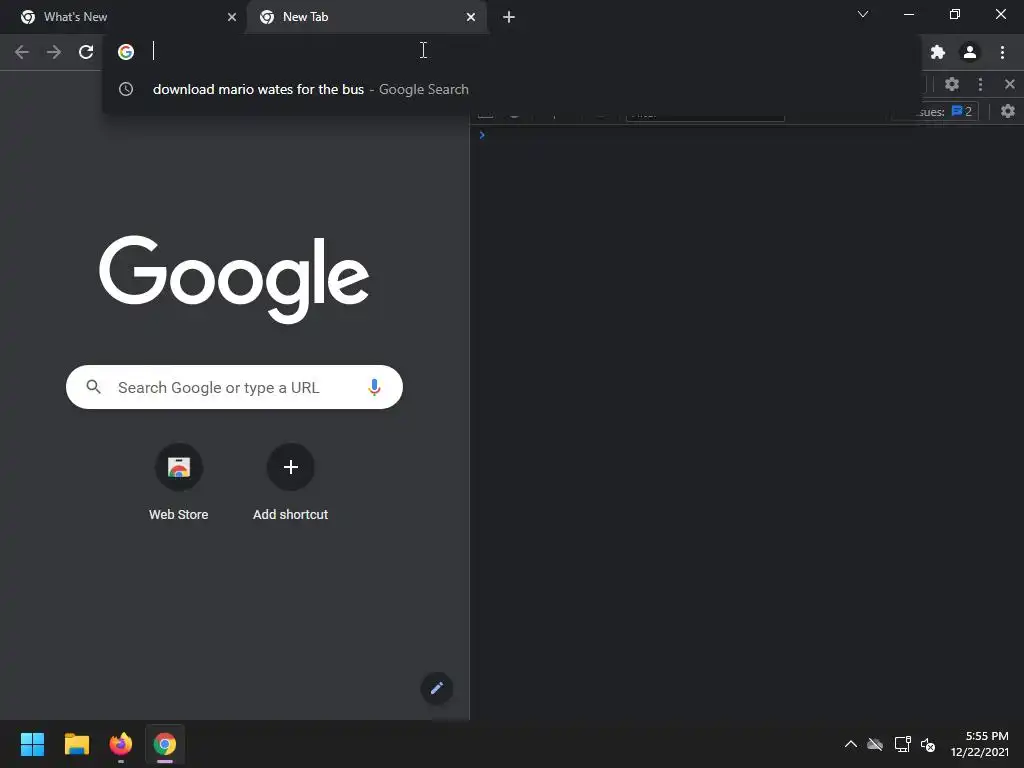Click the Google icon in address bar

(126, 52)
